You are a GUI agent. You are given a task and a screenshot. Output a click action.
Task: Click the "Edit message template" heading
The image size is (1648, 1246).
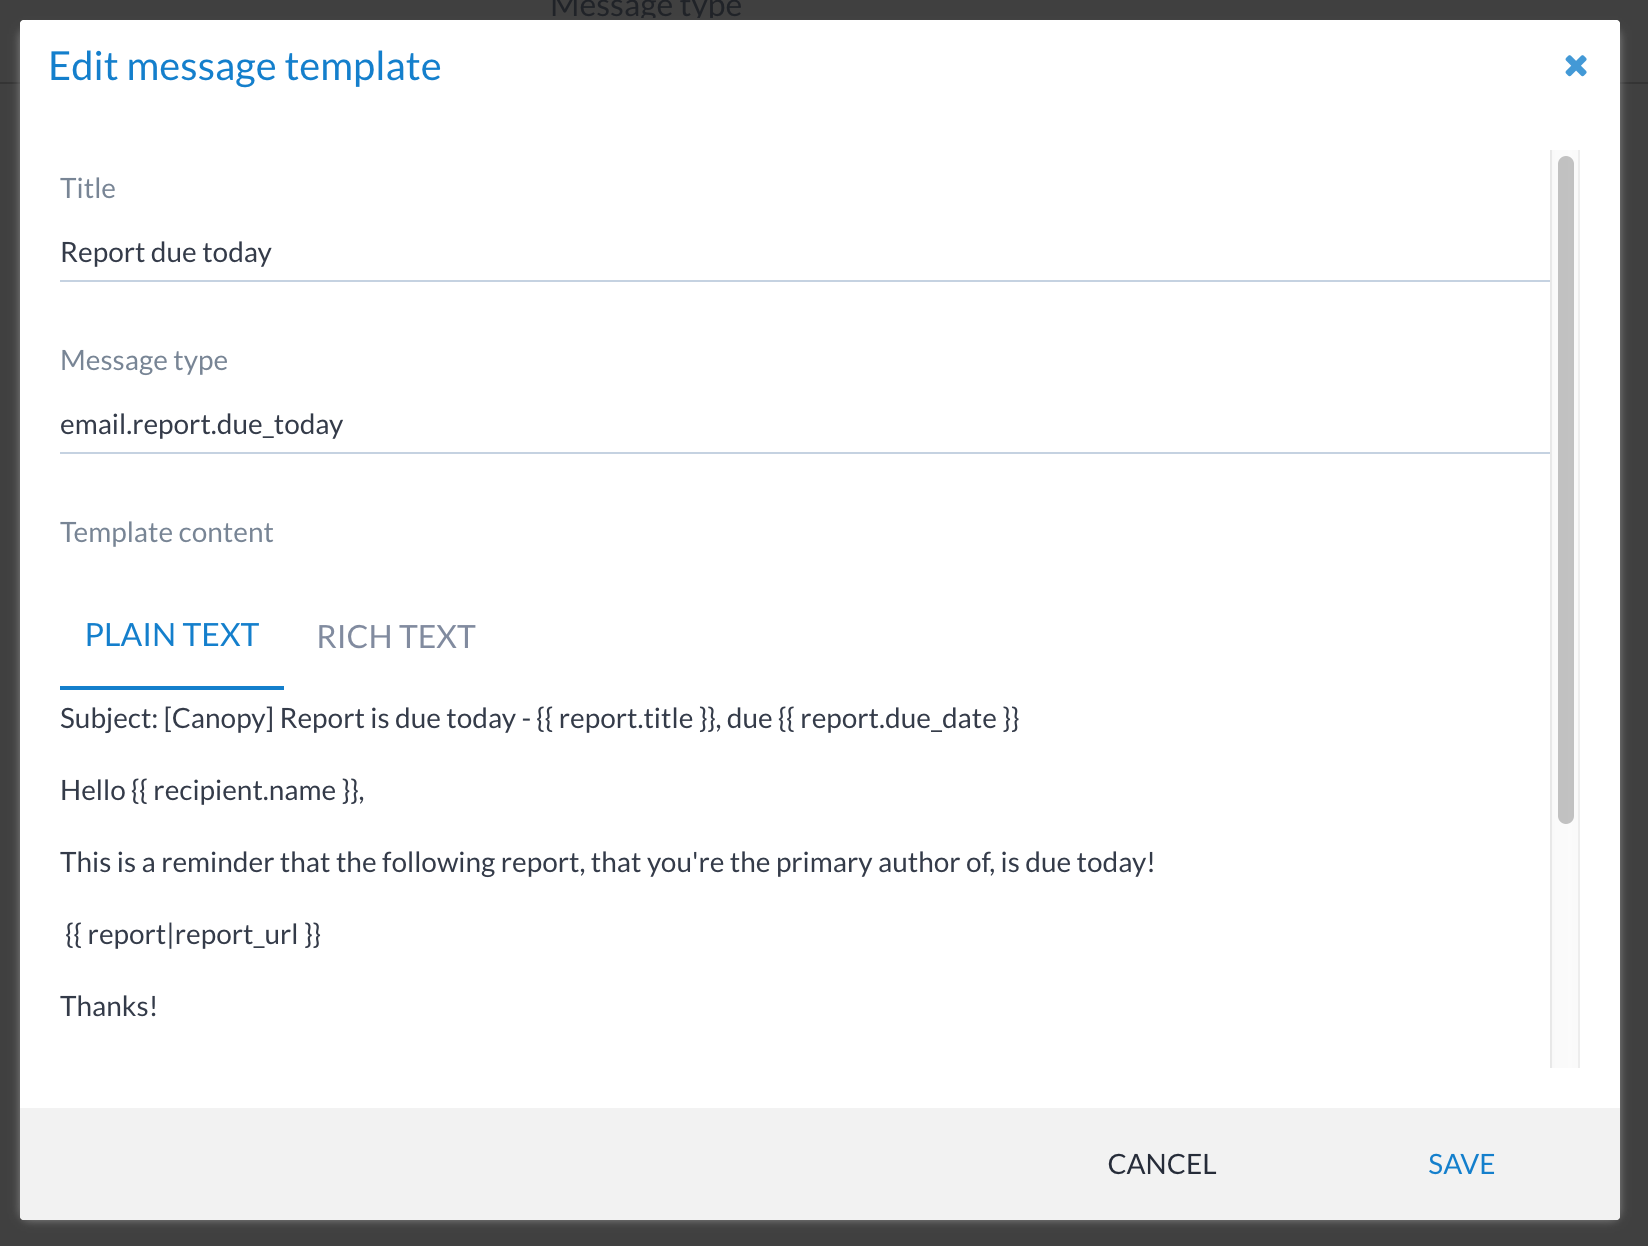(245, 67)
